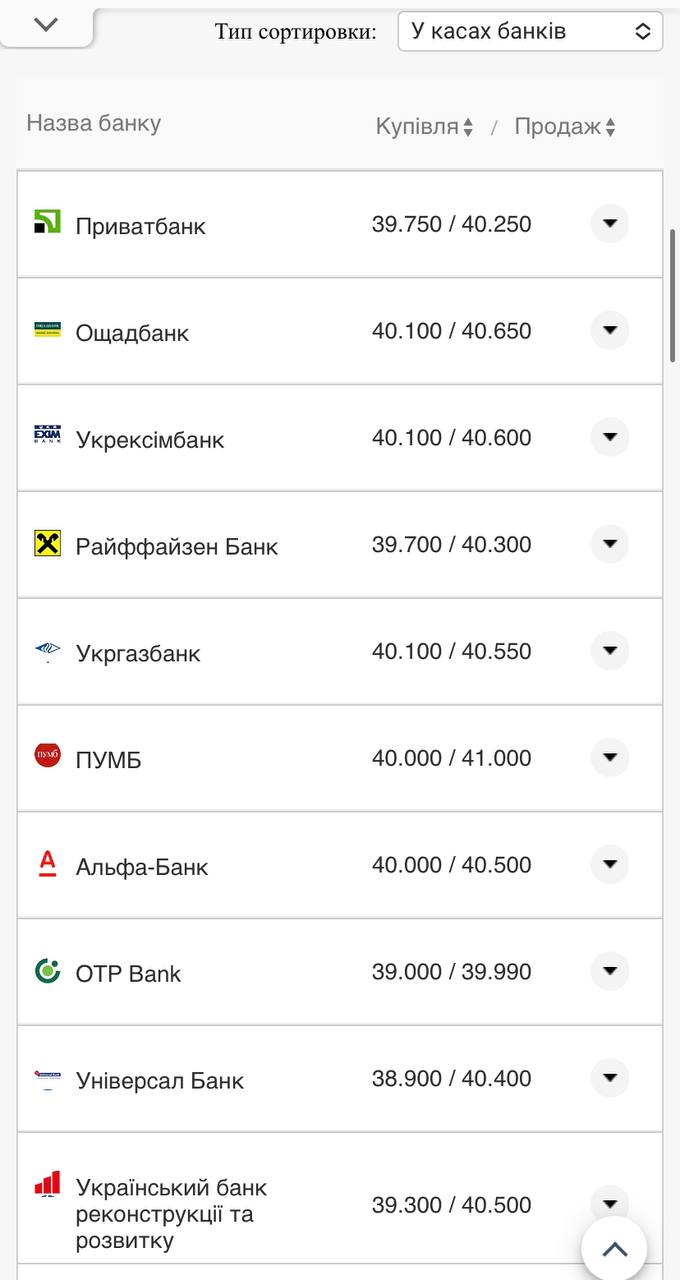Expand Ощадбанк rate details arrow

click(x=609, y=330)
